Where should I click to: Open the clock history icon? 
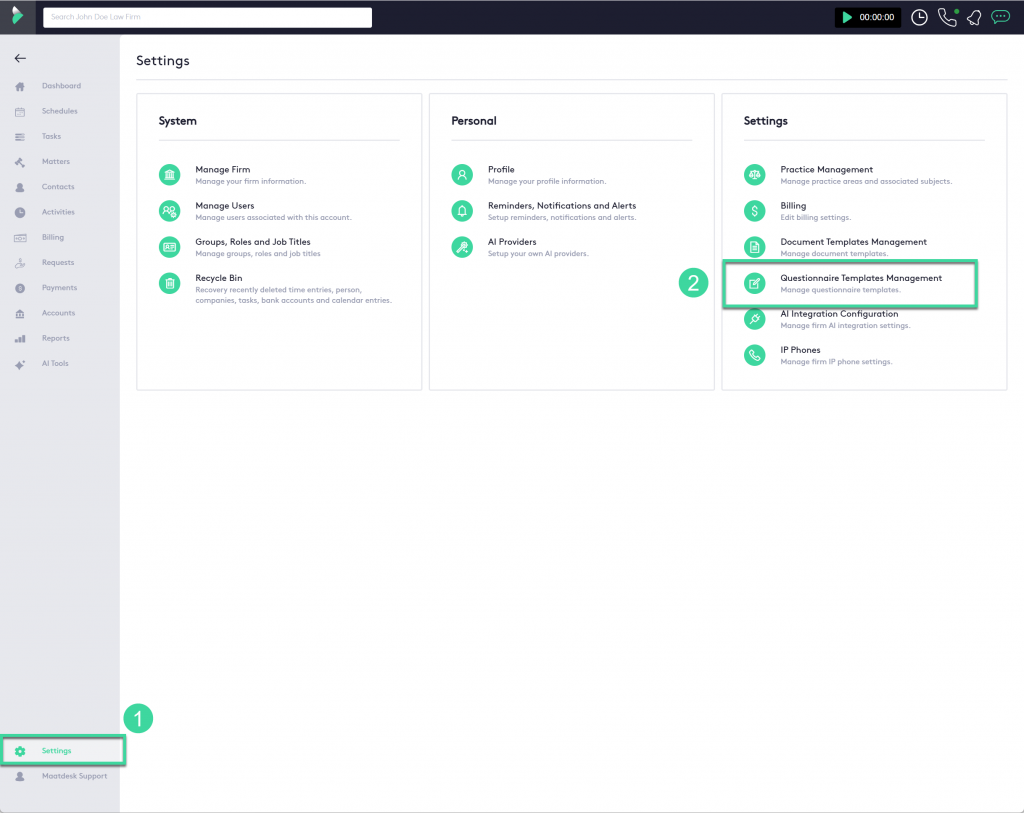[x=919, y=17]
